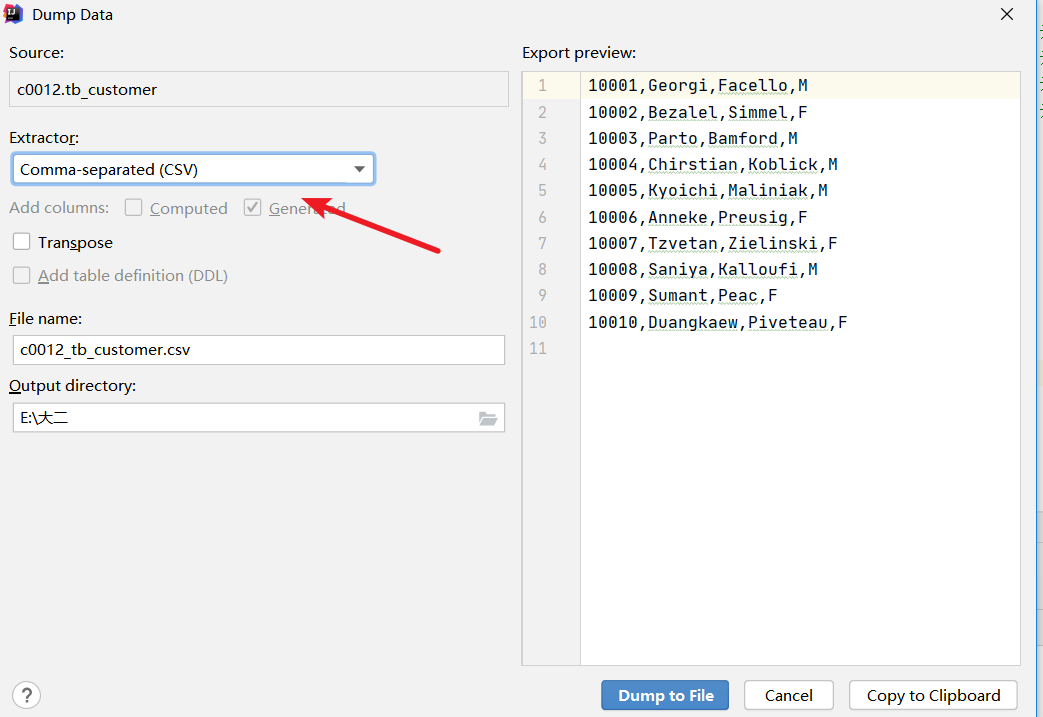Click the Duangkaew Piveteau preview line
This screenshot has height=717, width=1043.
717,322
